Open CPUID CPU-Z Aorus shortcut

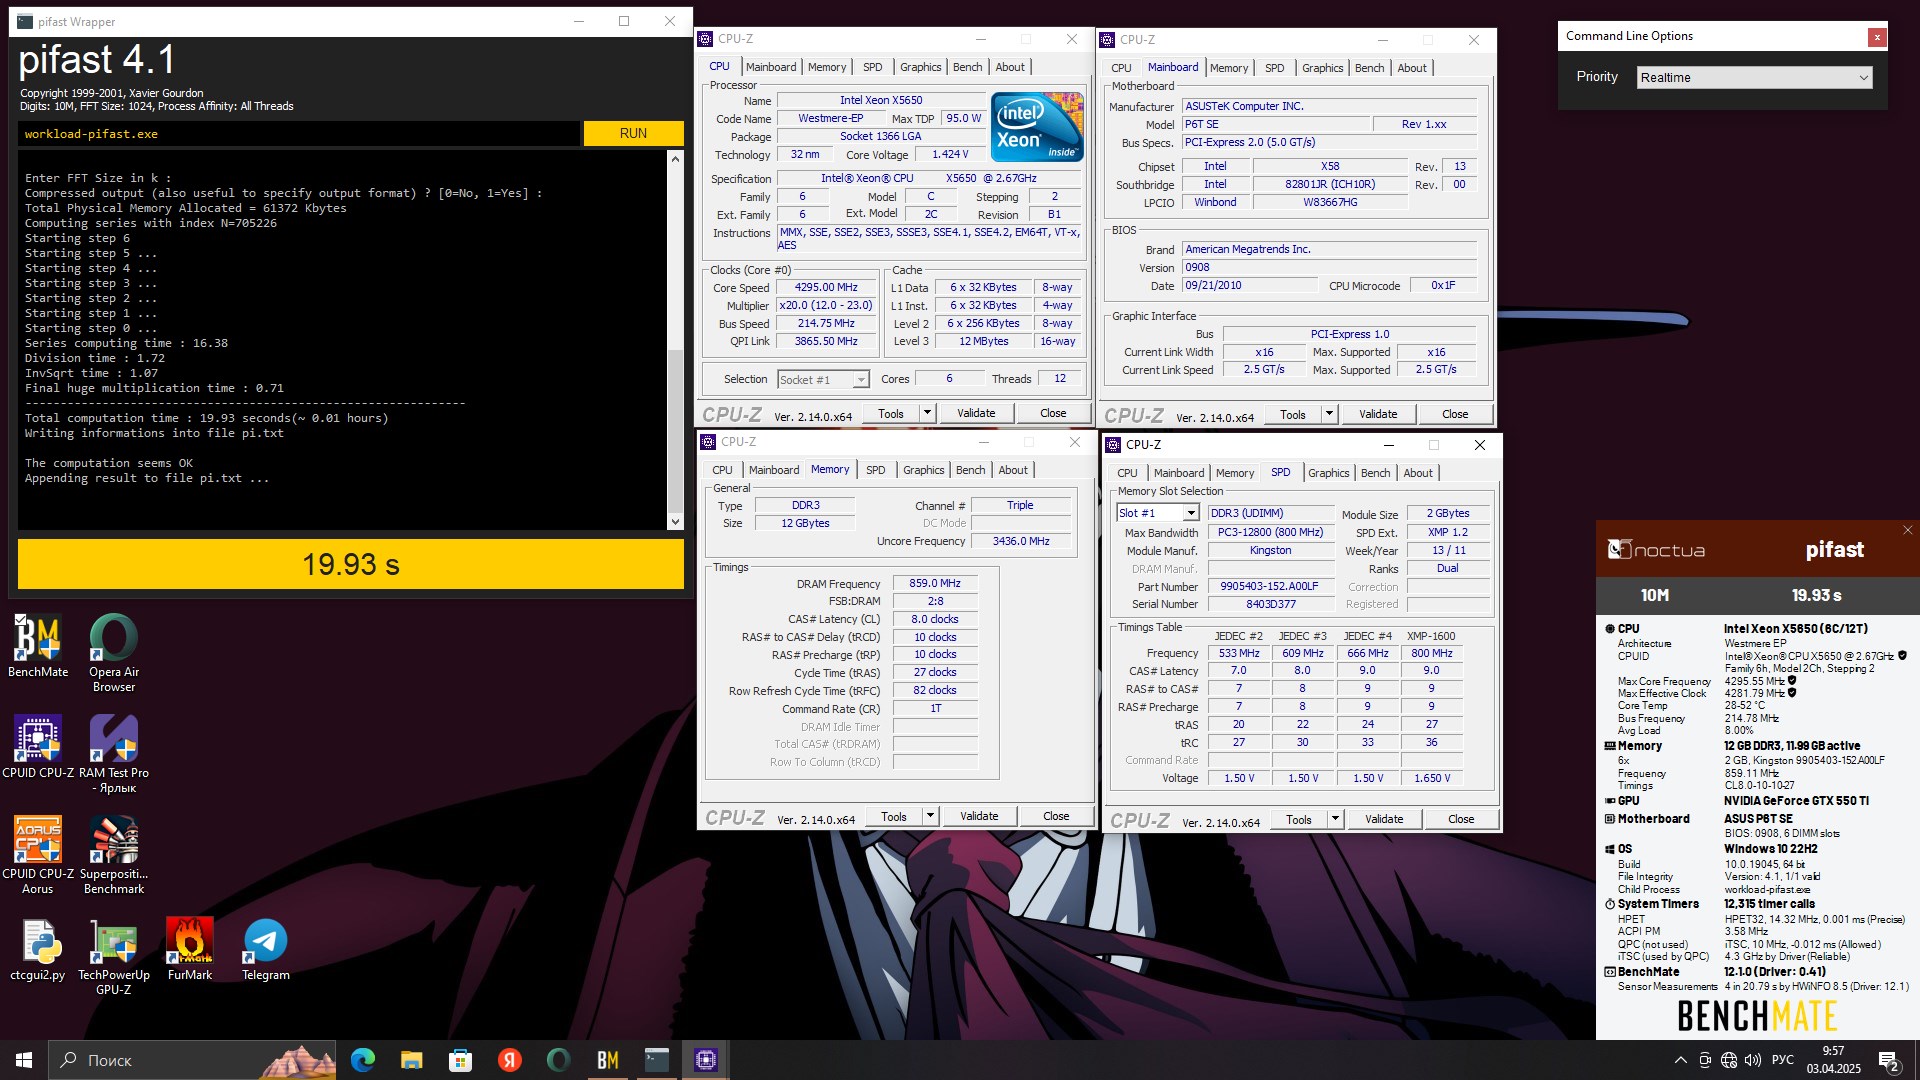(38, 855)
